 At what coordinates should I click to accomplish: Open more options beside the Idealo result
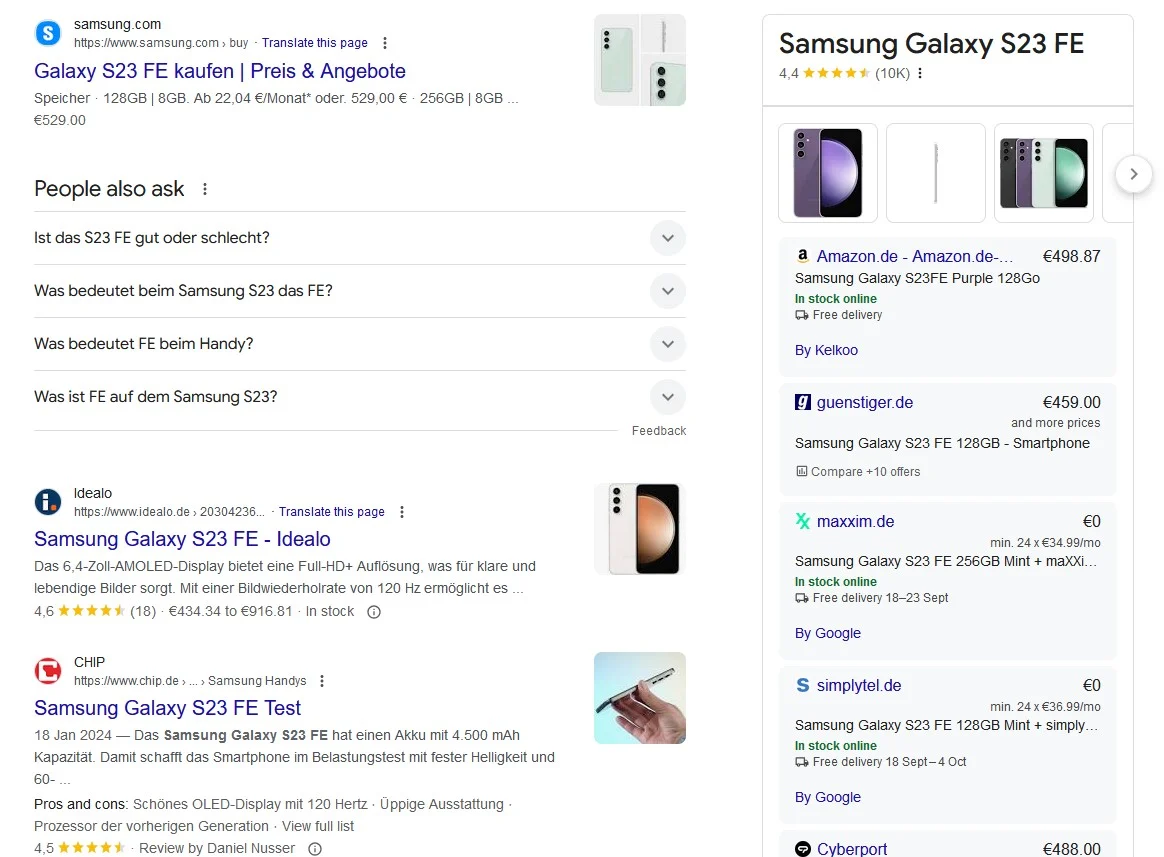coord(402,512)
